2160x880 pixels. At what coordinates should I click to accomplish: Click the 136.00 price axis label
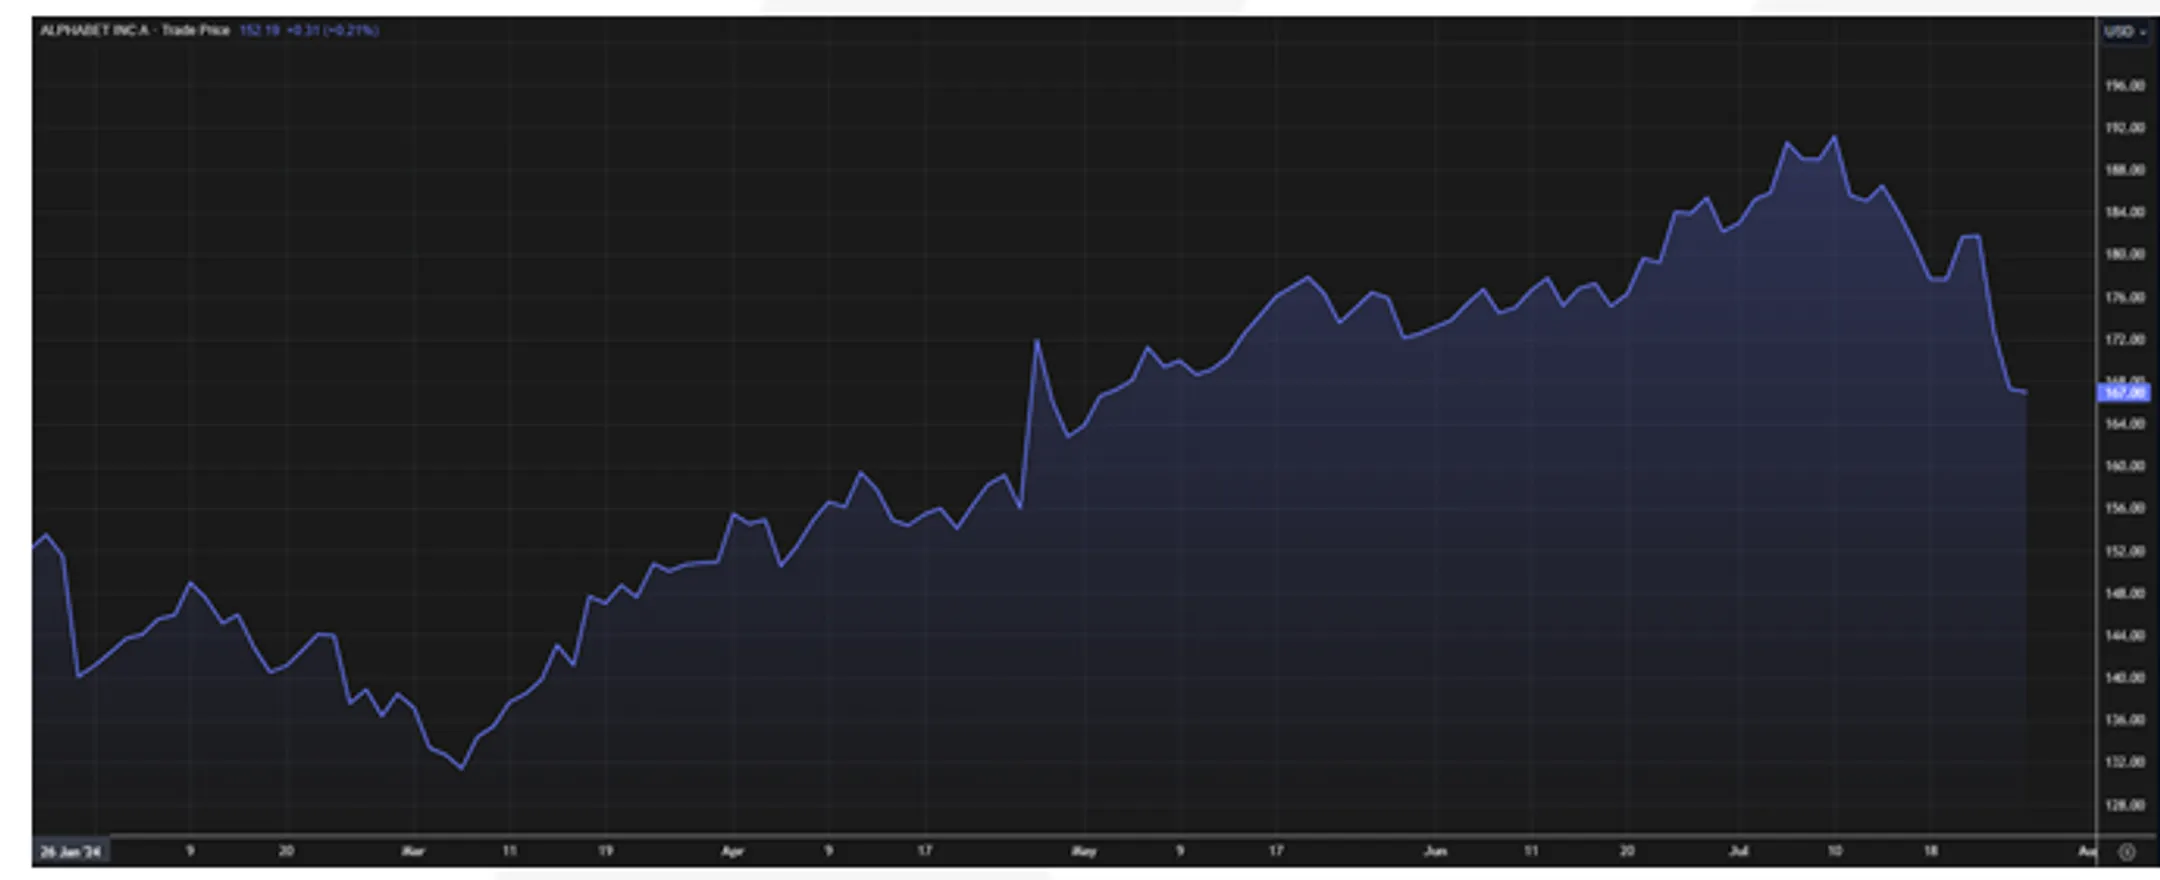pyautogui.click(x=2124, y=720)
